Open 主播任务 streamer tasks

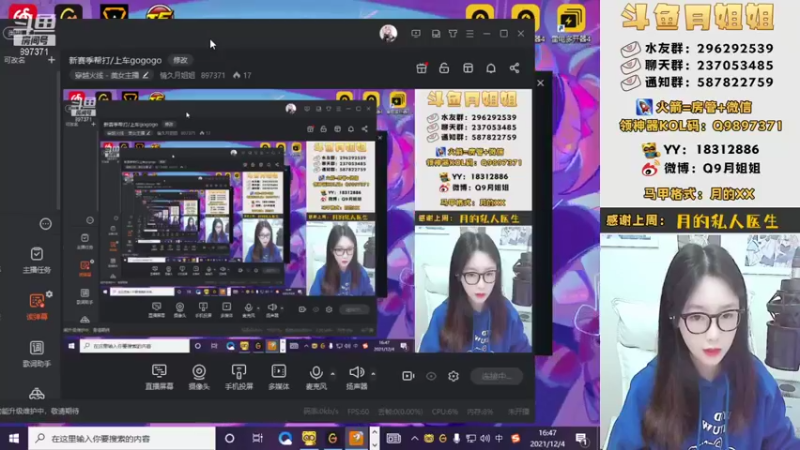pyautogui.click(x=37, y=260)
